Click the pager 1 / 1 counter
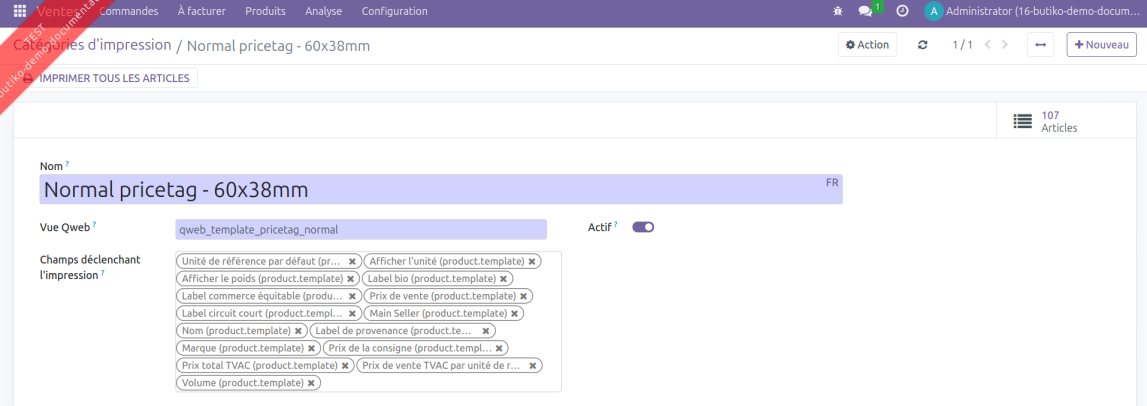The width and height of the screenshot is (1147, 406). [962, 45]
